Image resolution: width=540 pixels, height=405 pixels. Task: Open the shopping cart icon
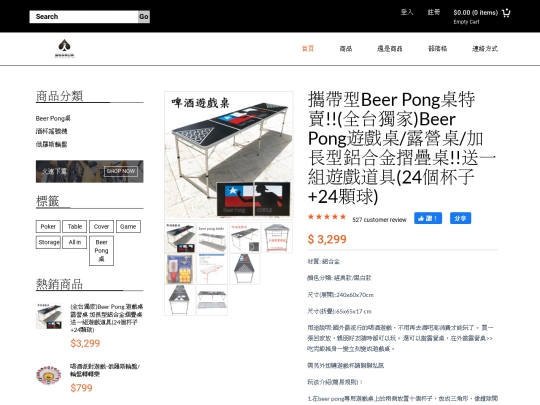506,13
